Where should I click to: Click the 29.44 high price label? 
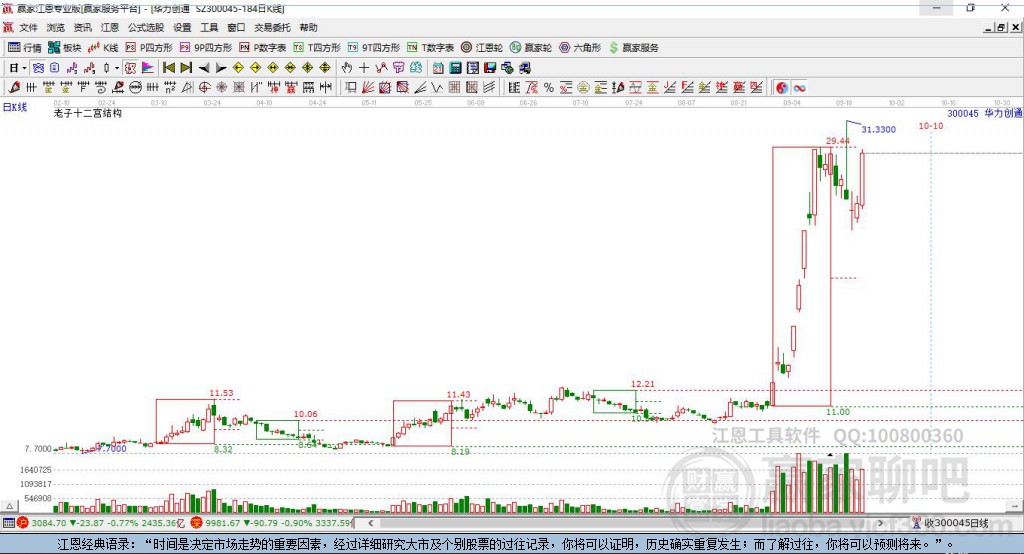click(x=838, y=140)
